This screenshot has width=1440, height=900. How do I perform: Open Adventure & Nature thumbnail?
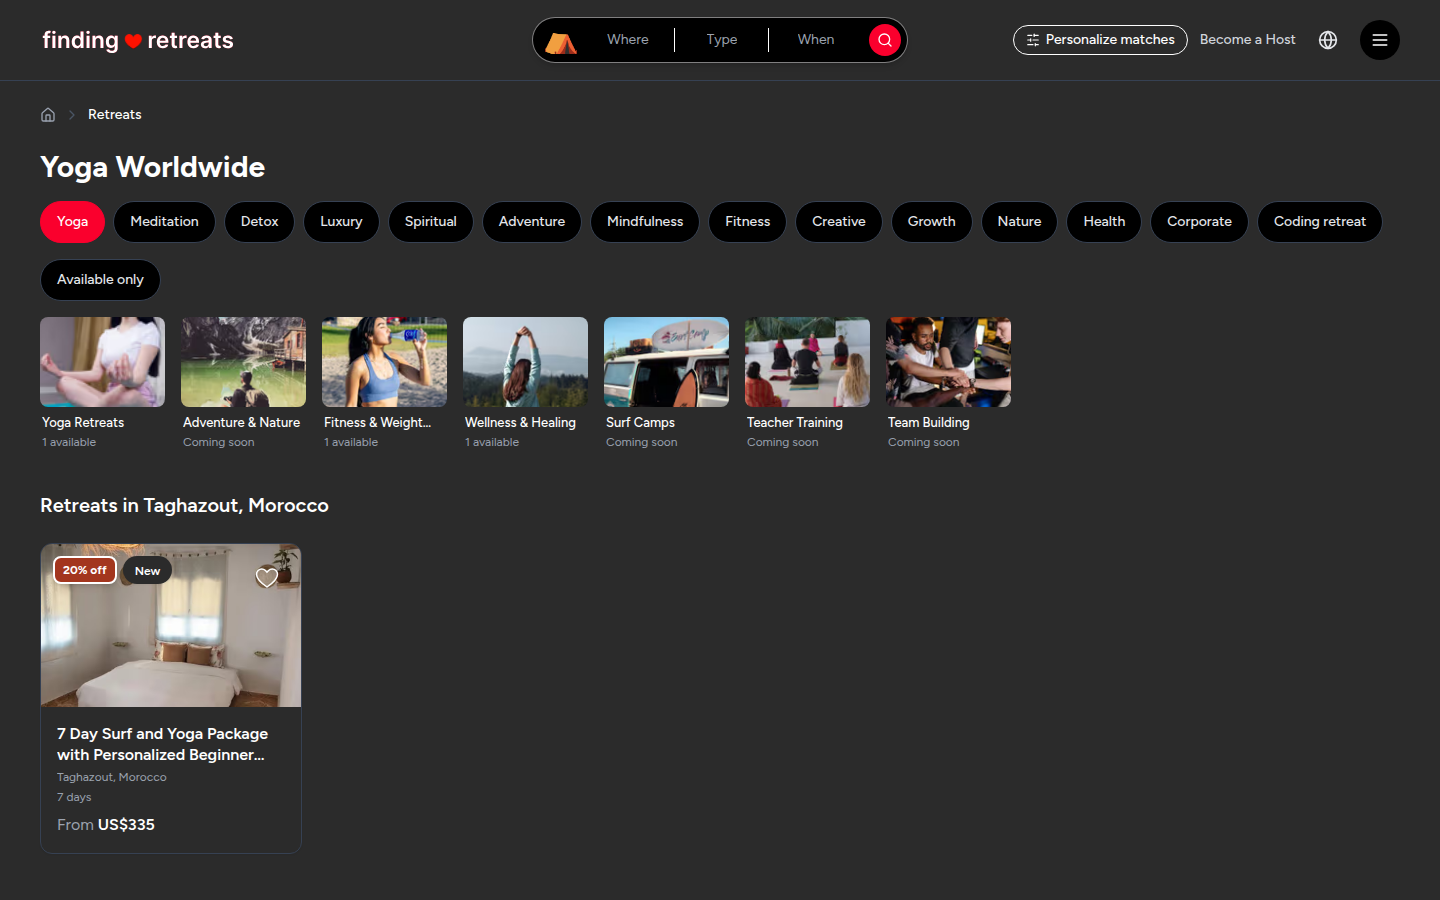coord(243,362)
